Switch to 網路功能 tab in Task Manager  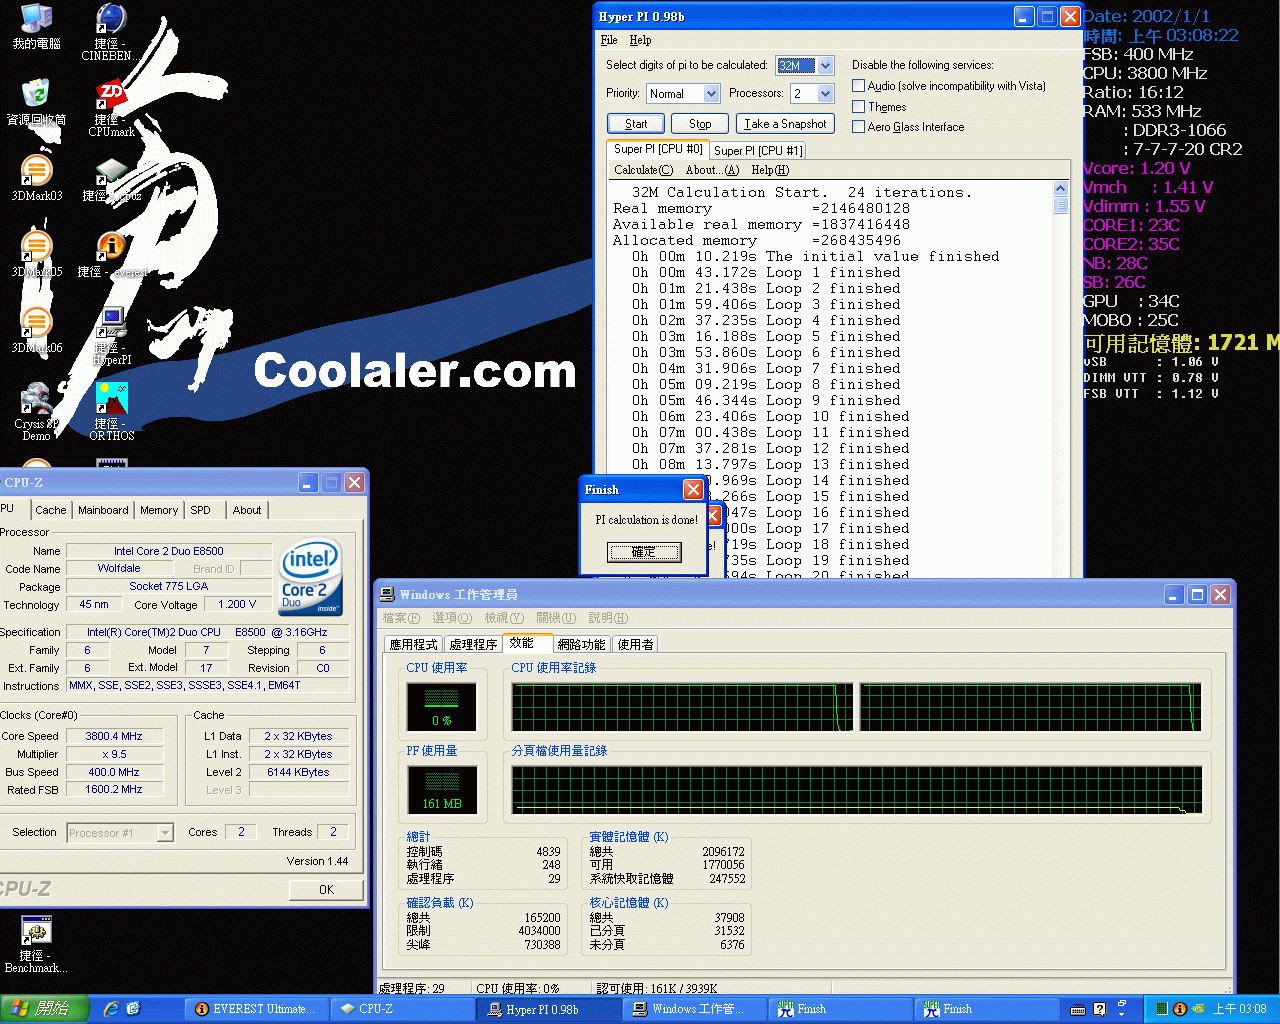[x=581, y=644]
